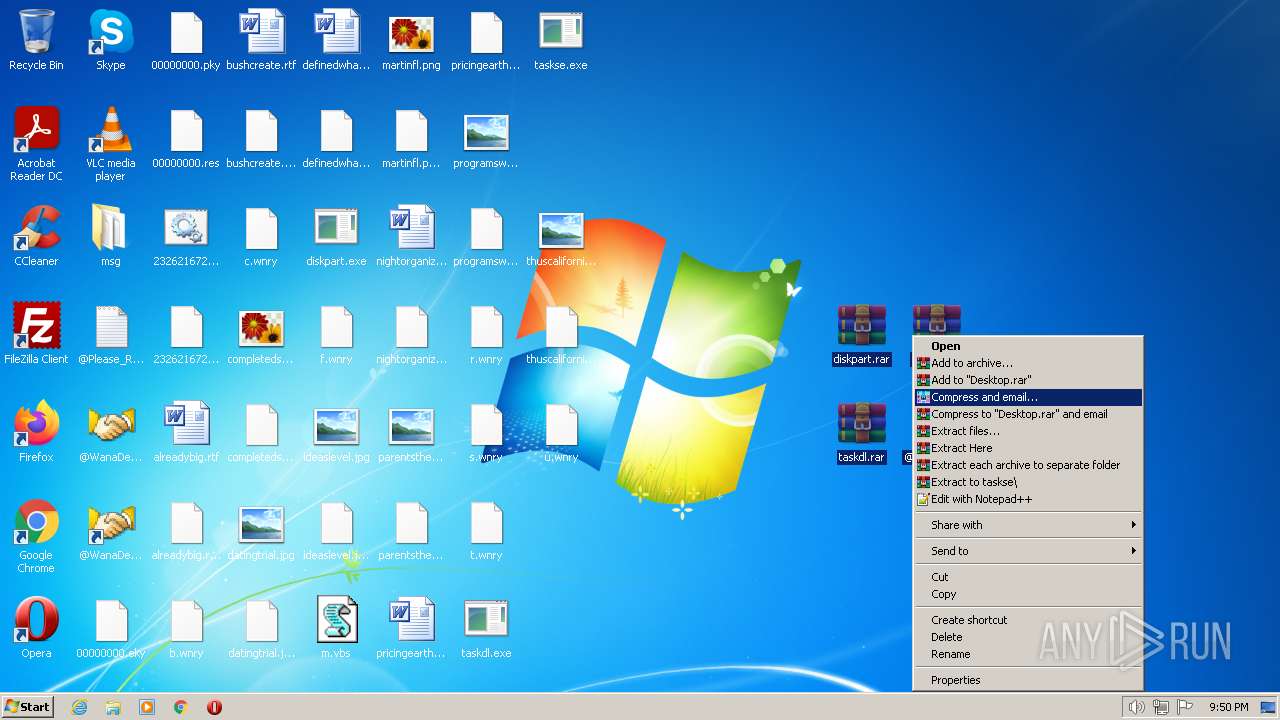Open the Recycle Bin icon

point(36,40)
